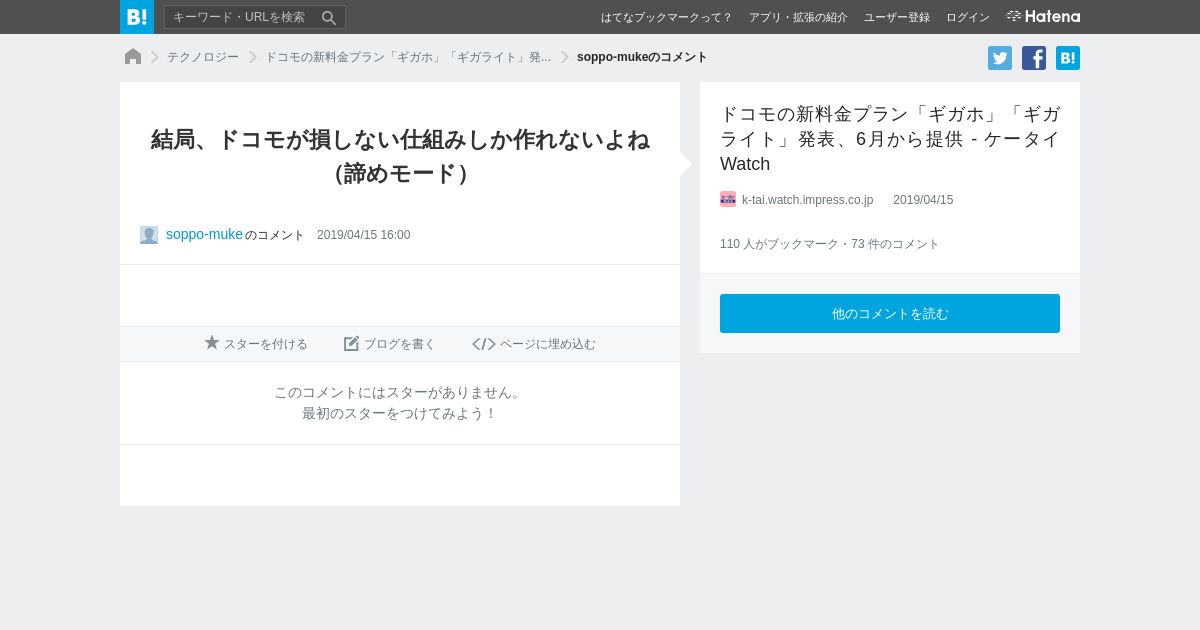The width and height of the screenshot is (1200, 630).
Task: Click the Hatena Bookmark B! logo
Action: click(x=137, y=17)
